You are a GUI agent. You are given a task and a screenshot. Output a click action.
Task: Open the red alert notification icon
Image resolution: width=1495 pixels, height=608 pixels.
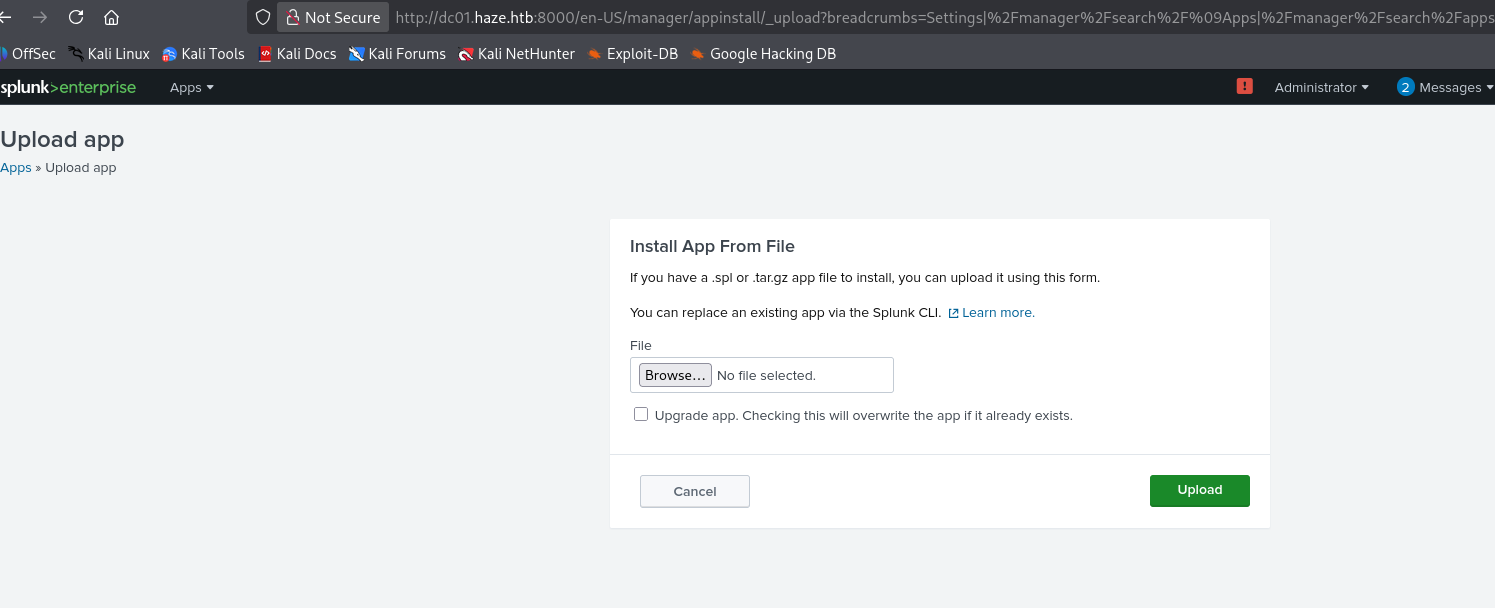tap(1244, 87)
